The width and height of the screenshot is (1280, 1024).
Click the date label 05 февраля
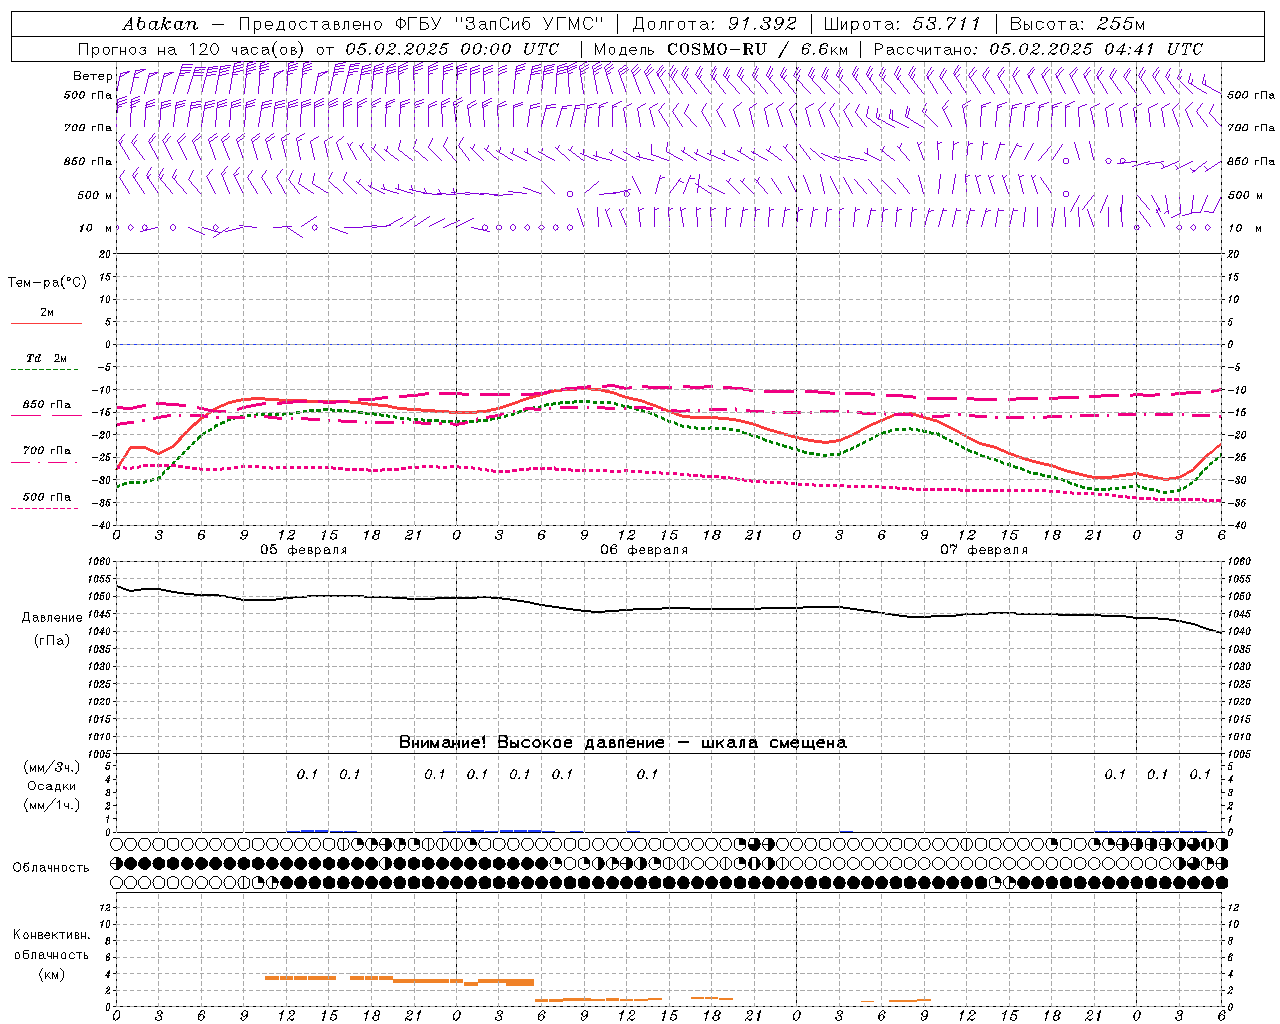[x=304, y=550]
